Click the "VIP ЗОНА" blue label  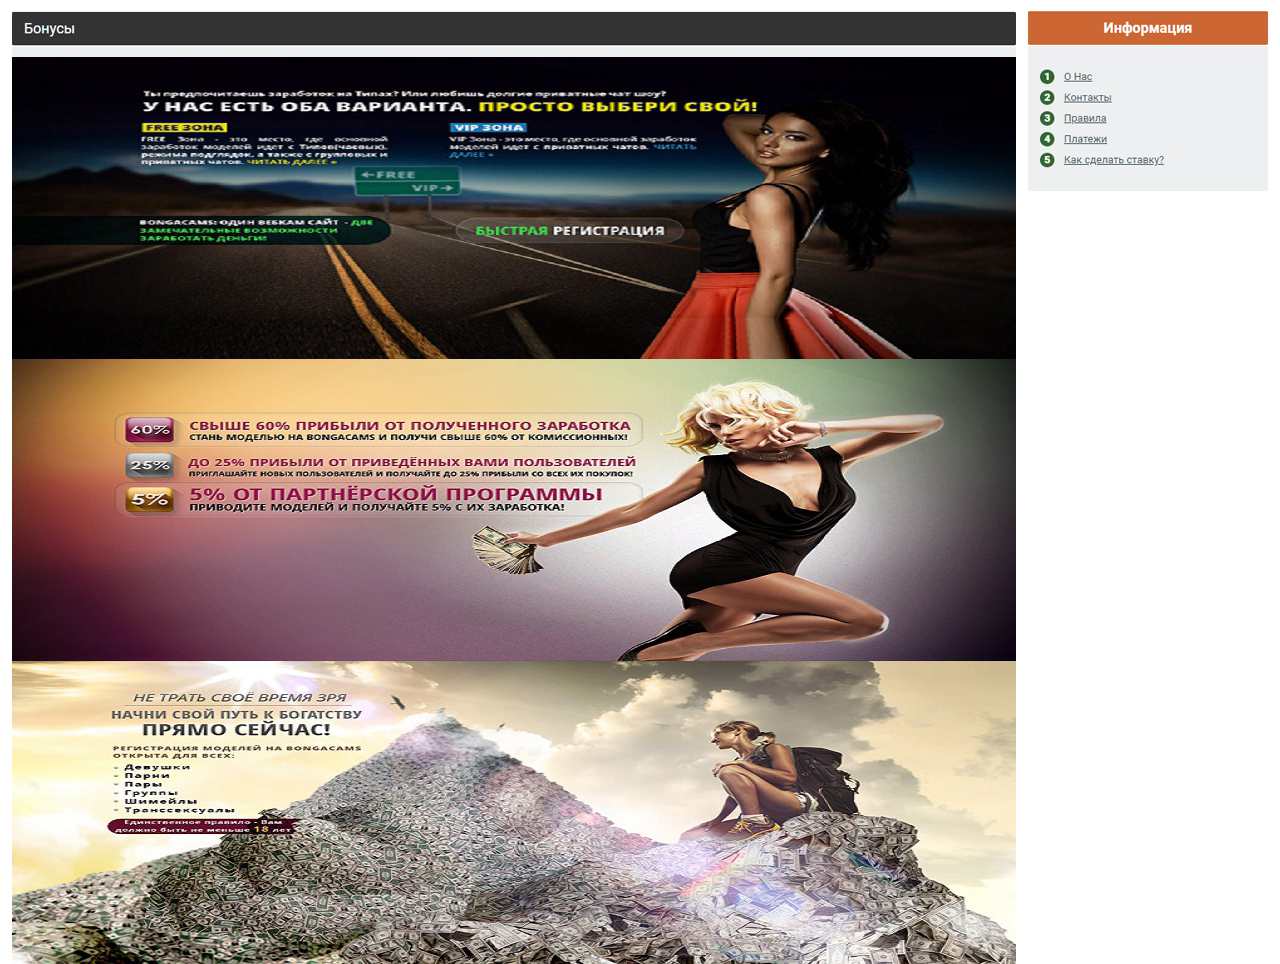pyautogui.click(x=488, y=127)
